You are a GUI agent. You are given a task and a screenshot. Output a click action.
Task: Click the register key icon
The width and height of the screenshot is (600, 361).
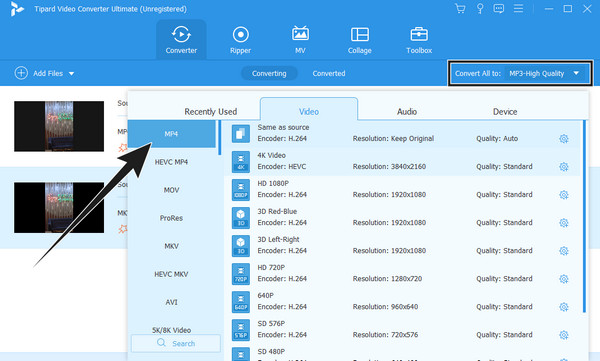(x=480, y=8)
